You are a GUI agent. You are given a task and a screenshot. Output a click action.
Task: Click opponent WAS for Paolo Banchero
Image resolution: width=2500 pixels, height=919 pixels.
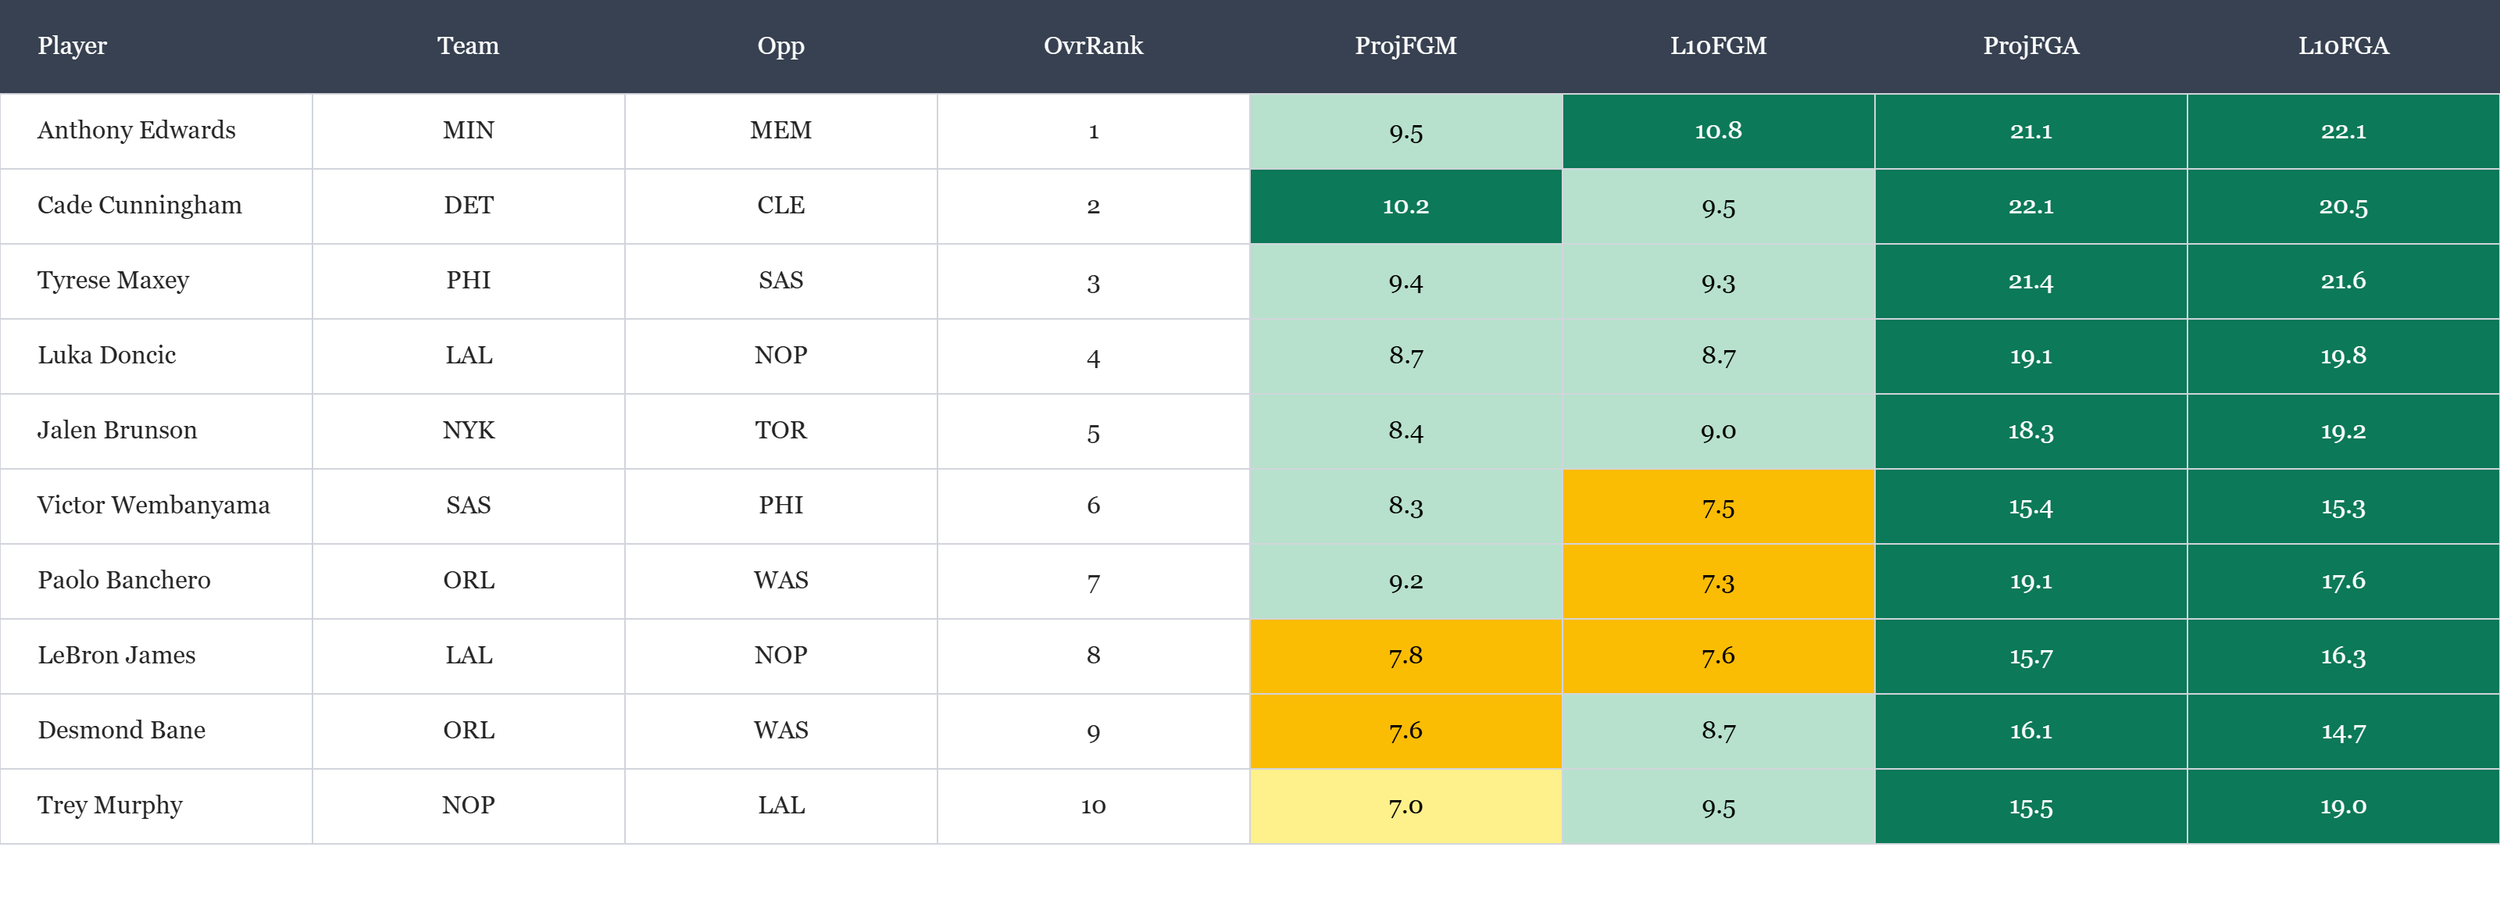[781, 581]
